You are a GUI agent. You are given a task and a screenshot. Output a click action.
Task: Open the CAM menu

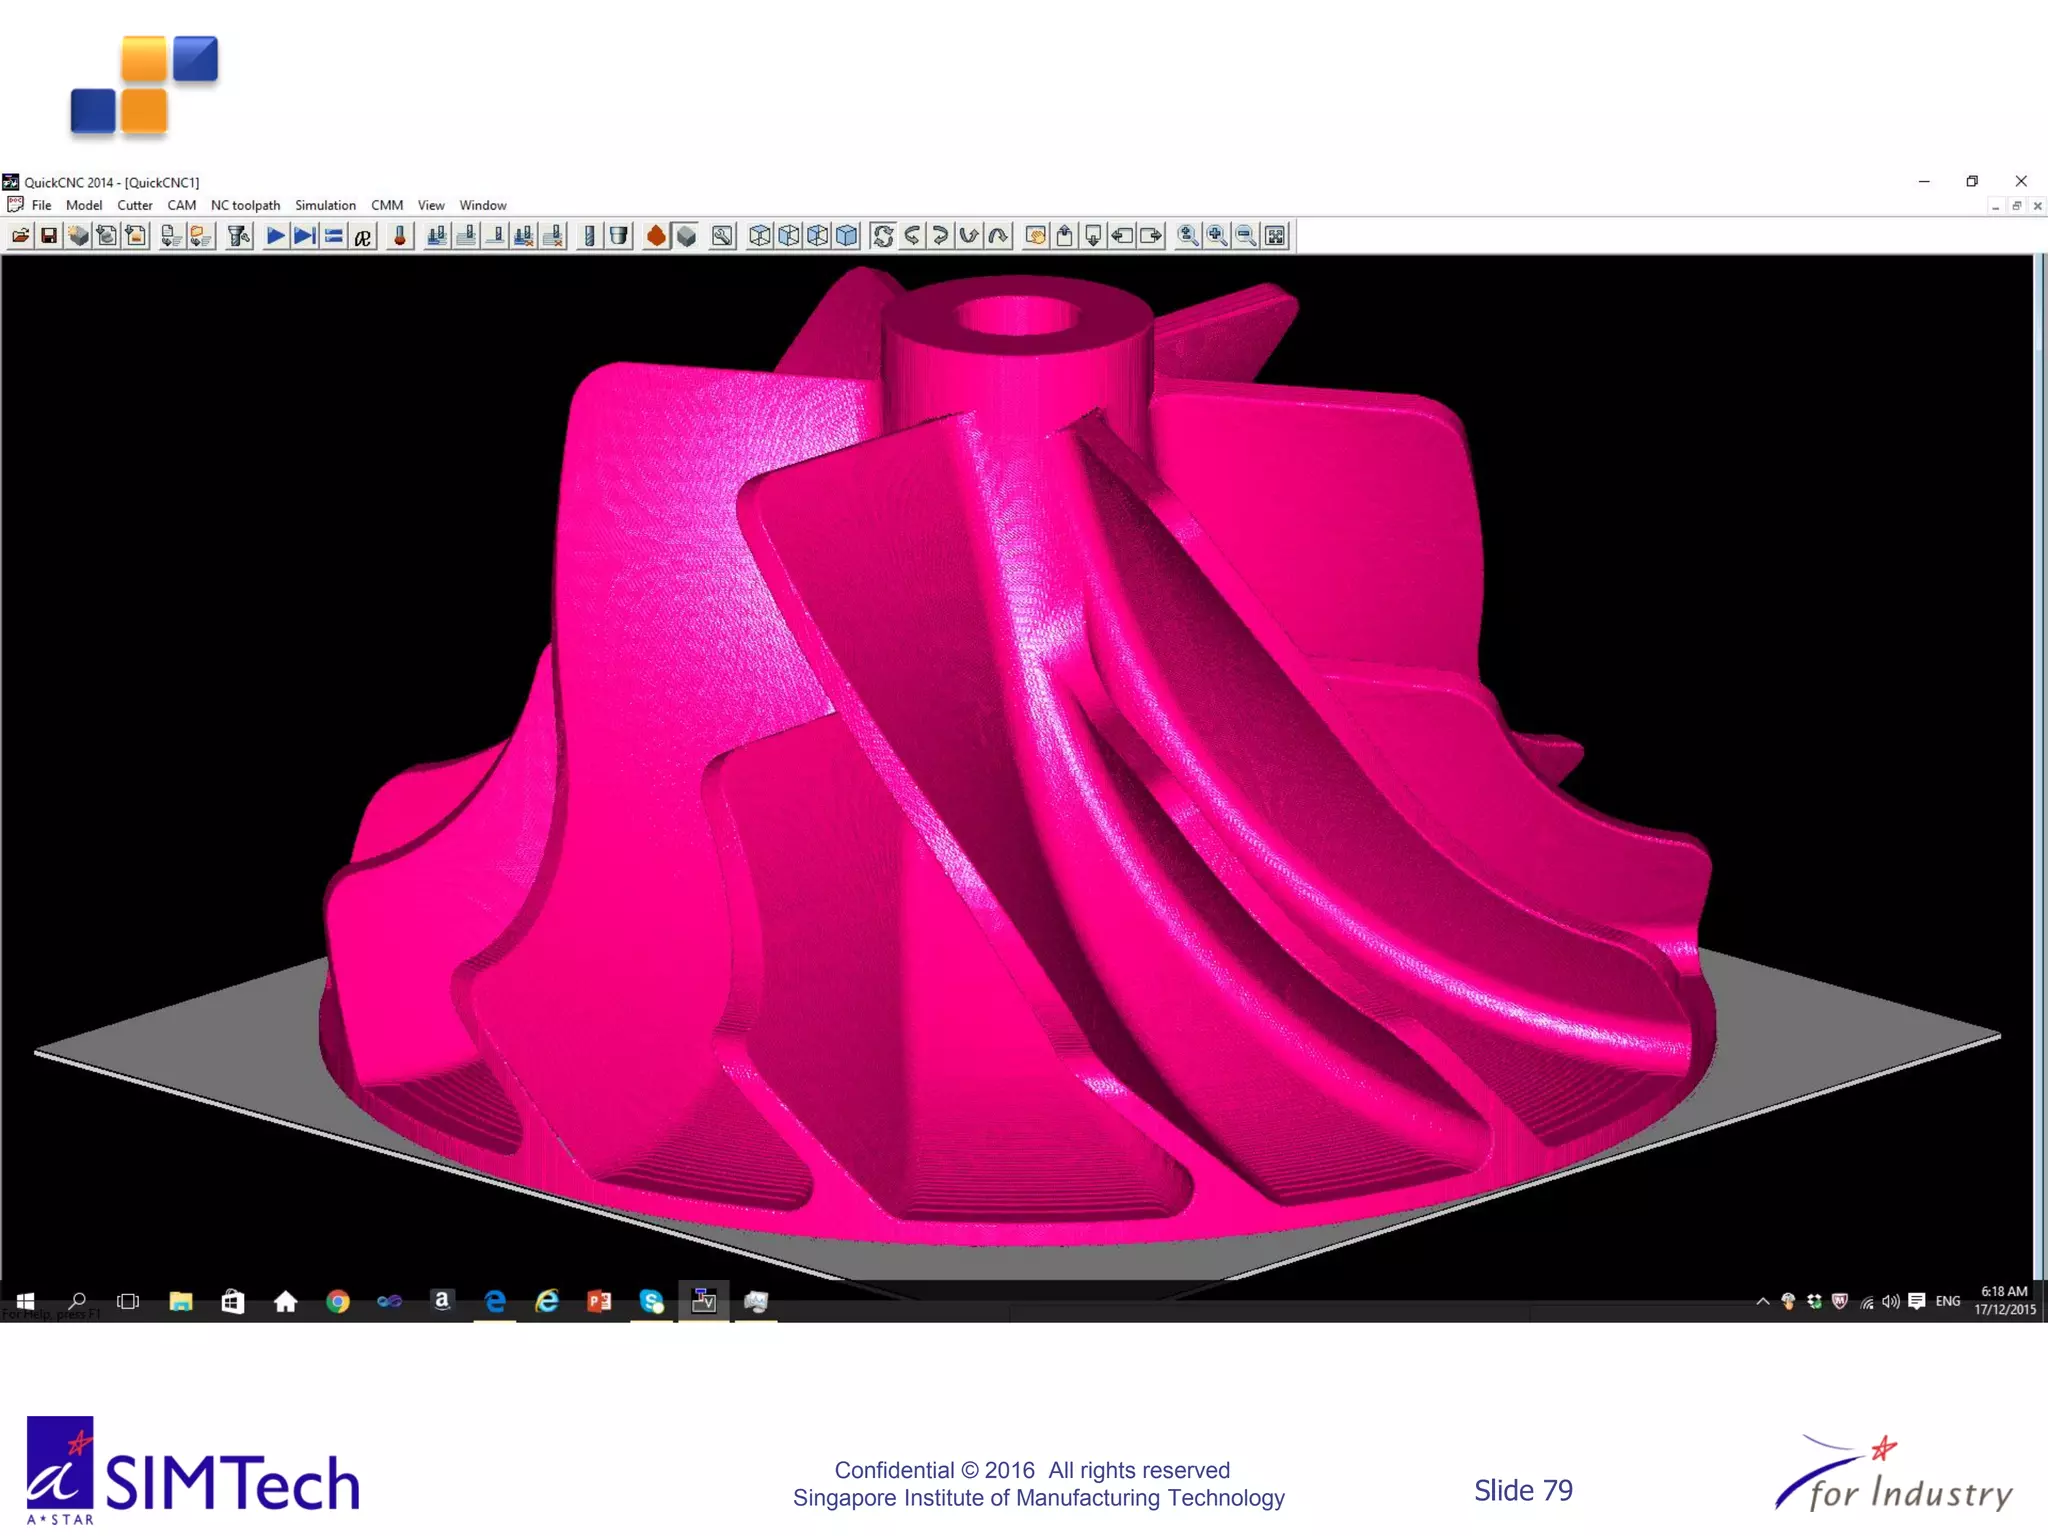(181, 205)
